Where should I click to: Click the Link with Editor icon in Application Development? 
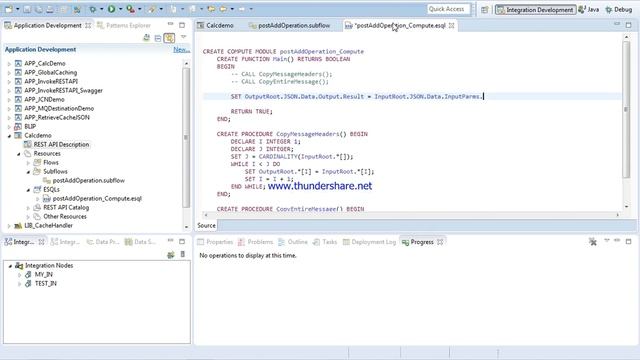coord(169,38)
